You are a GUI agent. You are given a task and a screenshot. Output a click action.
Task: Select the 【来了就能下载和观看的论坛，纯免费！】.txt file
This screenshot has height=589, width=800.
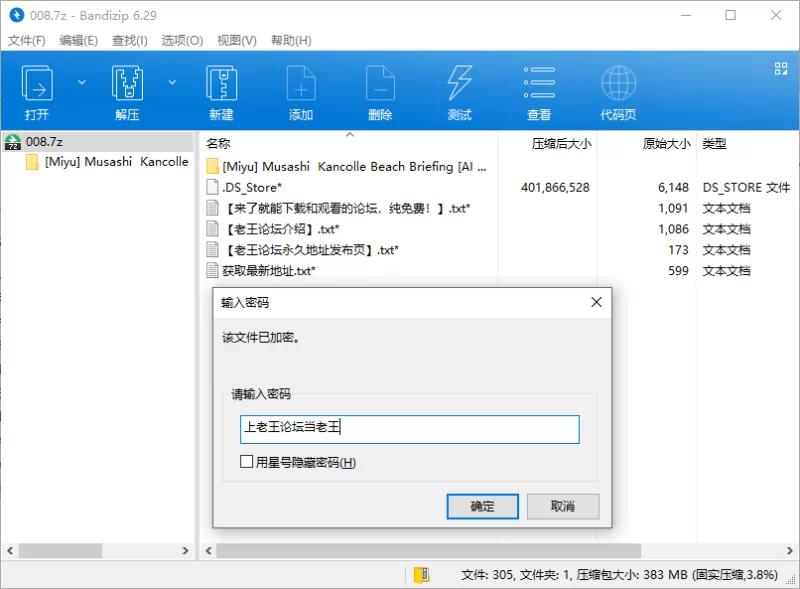(x=346, y=208)
